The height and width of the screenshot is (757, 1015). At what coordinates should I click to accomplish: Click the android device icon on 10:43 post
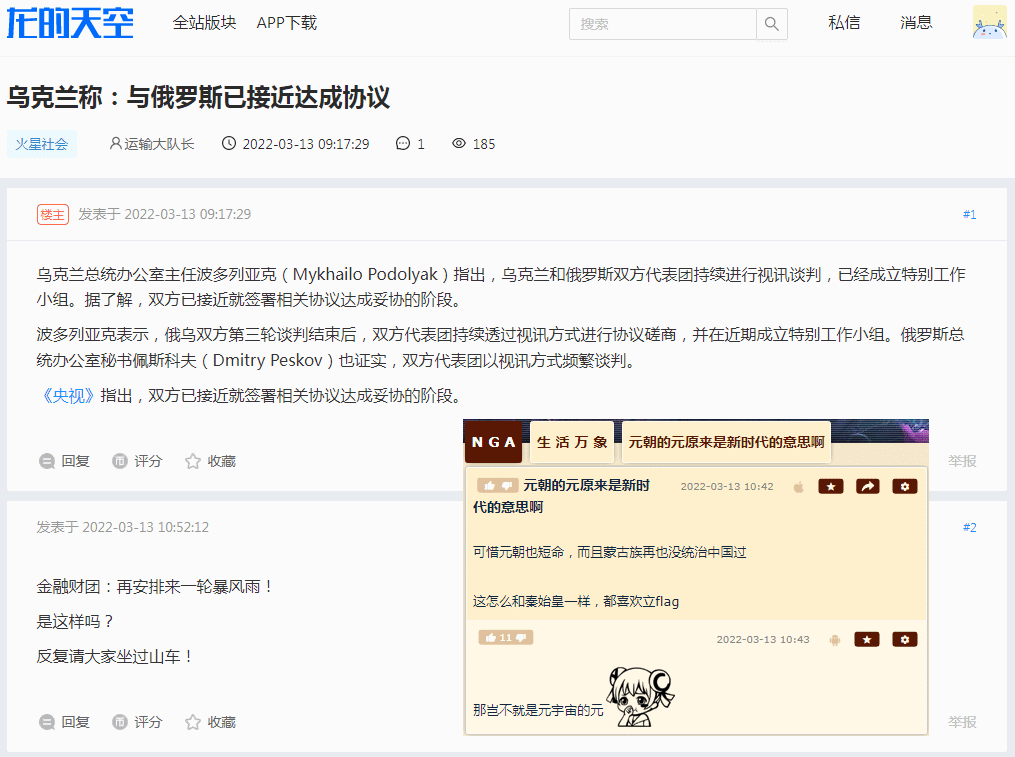click(834, 640)
